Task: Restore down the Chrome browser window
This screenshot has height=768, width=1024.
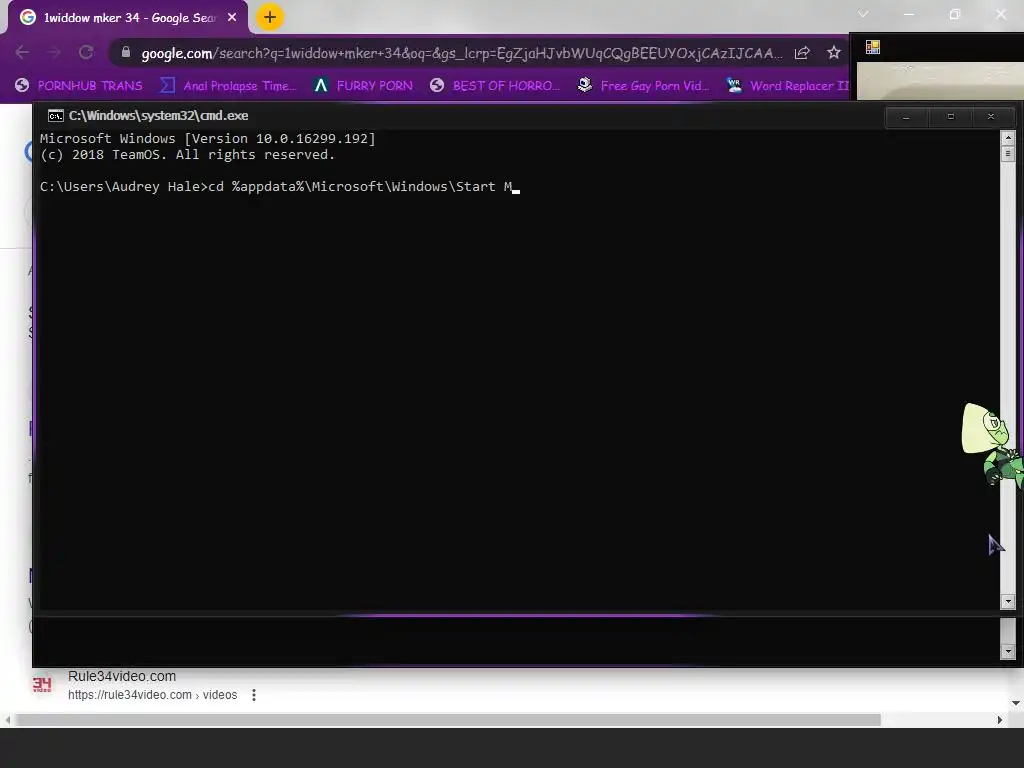Action: click(955, 14)
